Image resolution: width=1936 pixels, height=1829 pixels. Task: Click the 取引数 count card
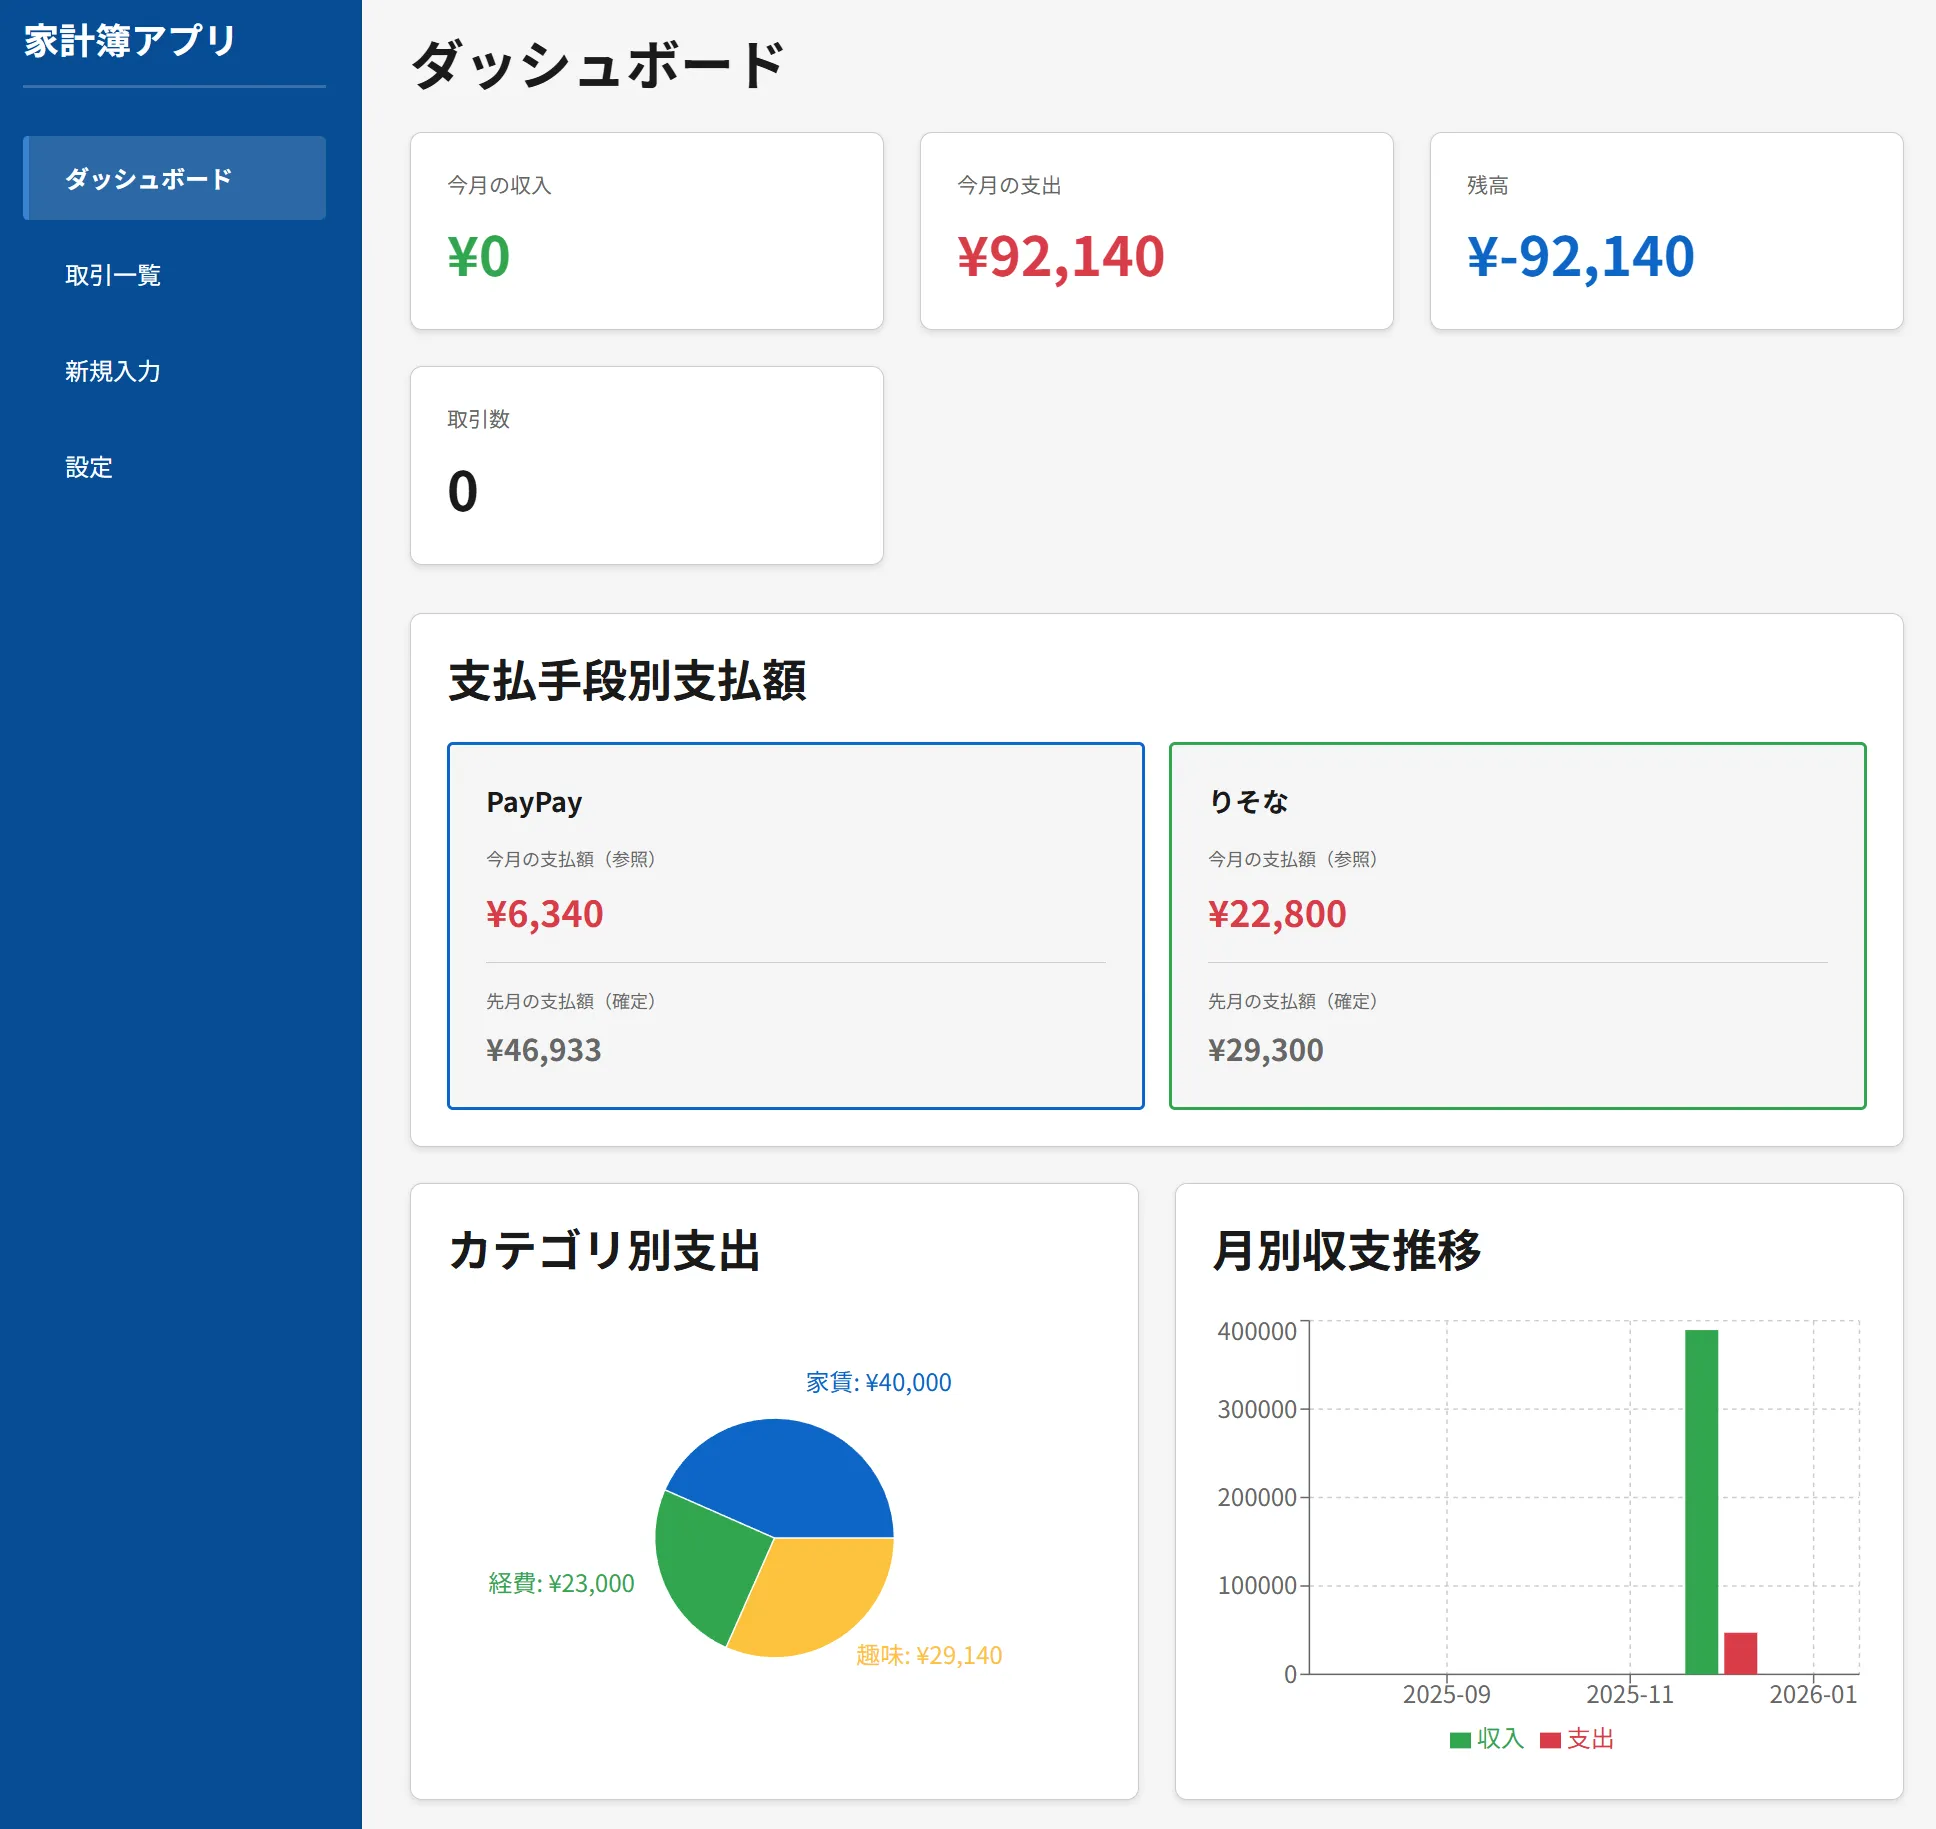(x=646, y=465)
